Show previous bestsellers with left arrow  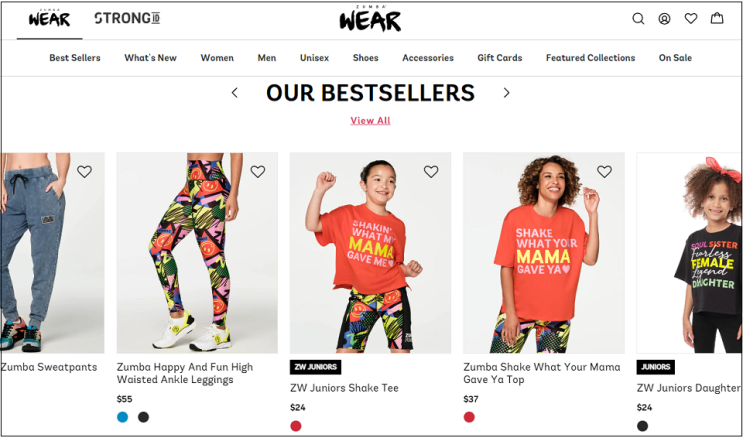pos(235,93)
